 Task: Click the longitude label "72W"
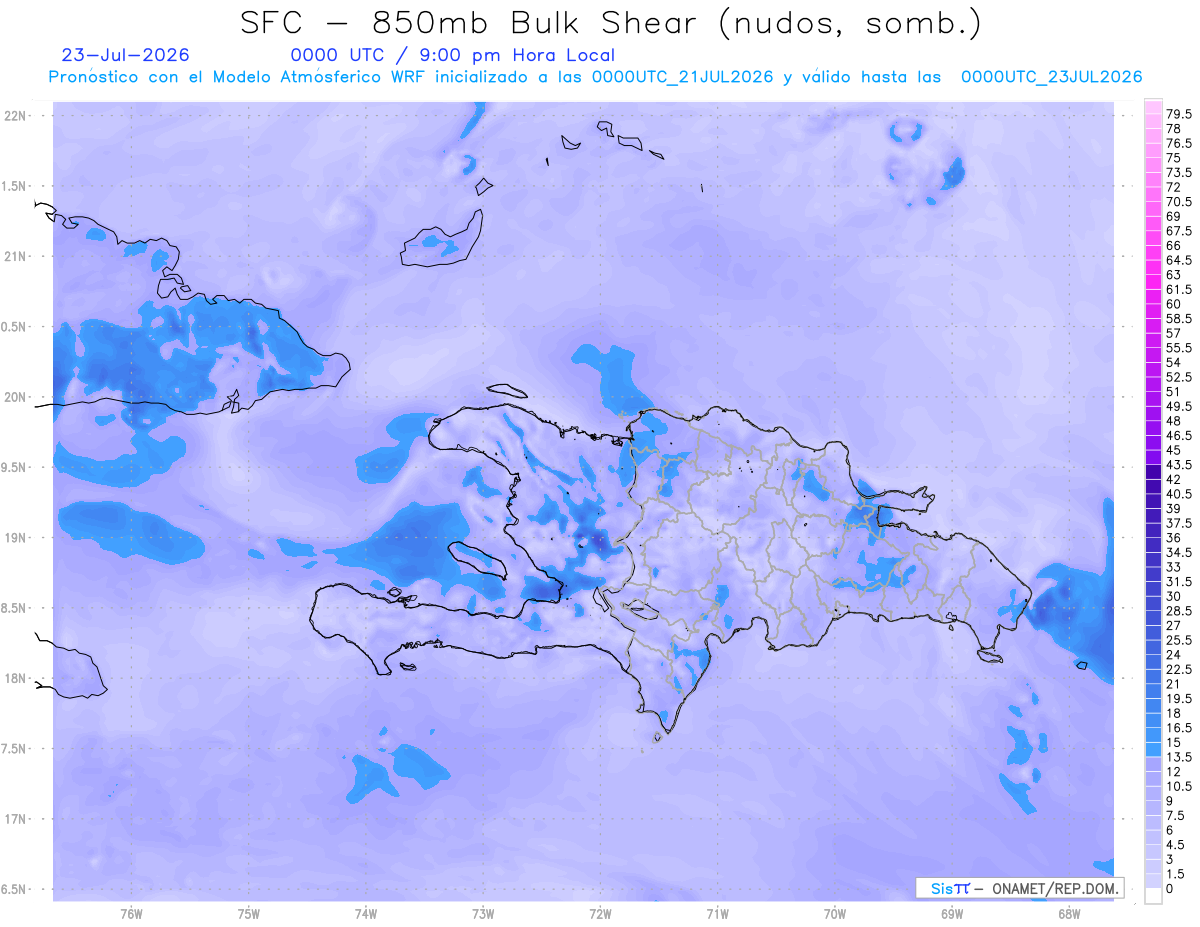click(x=600, y=914)
